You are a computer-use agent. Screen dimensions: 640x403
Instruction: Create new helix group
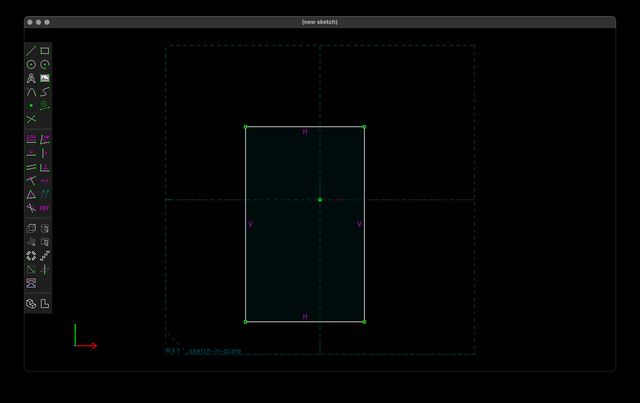(31, 242)
